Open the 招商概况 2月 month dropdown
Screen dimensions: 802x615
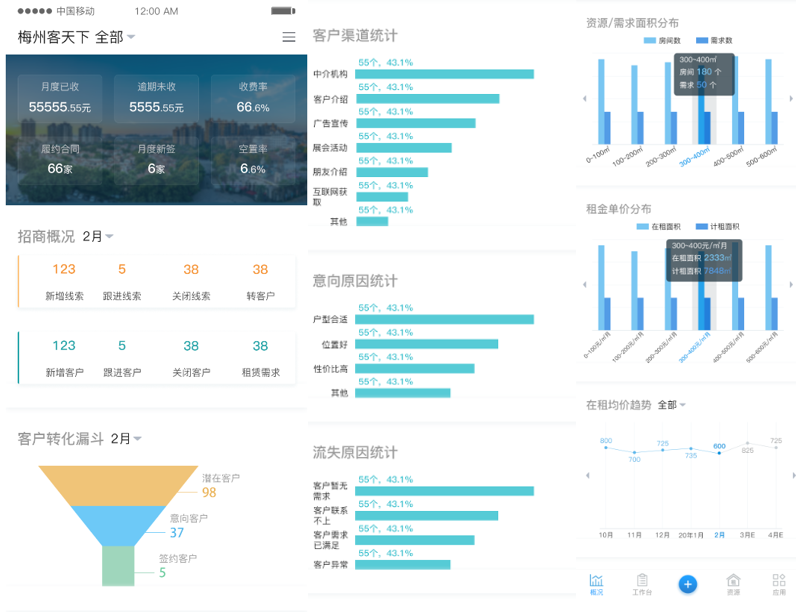pyautogui.click(x=98, y=236)
